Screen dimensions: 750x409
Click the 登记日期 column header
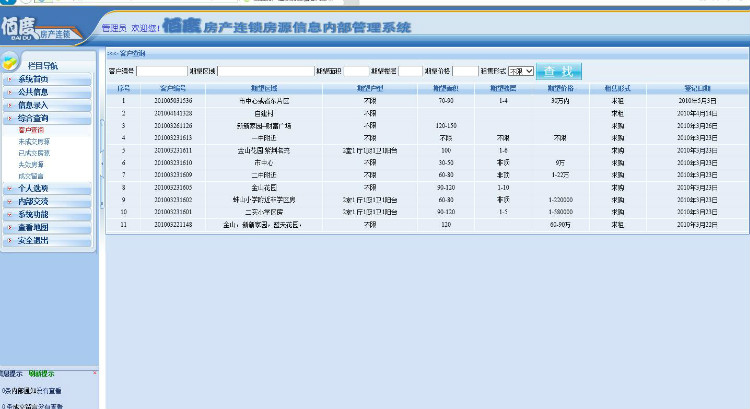click(697, 88)
